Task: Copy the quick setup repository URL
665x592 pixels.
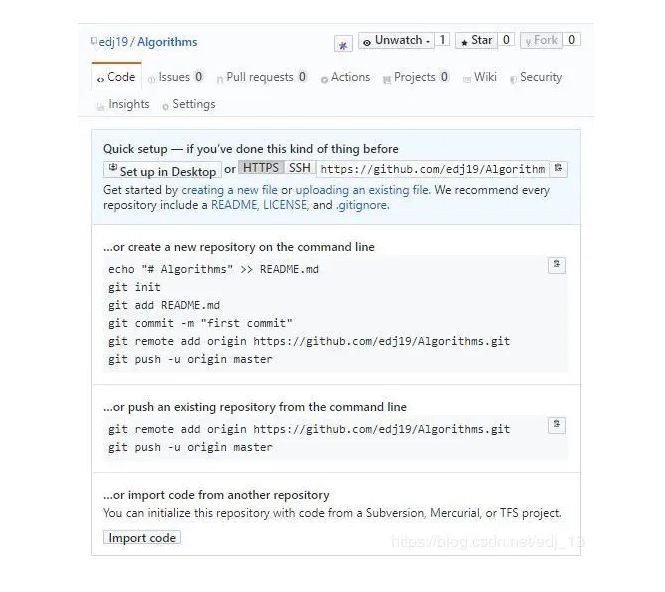Action: 559,168
